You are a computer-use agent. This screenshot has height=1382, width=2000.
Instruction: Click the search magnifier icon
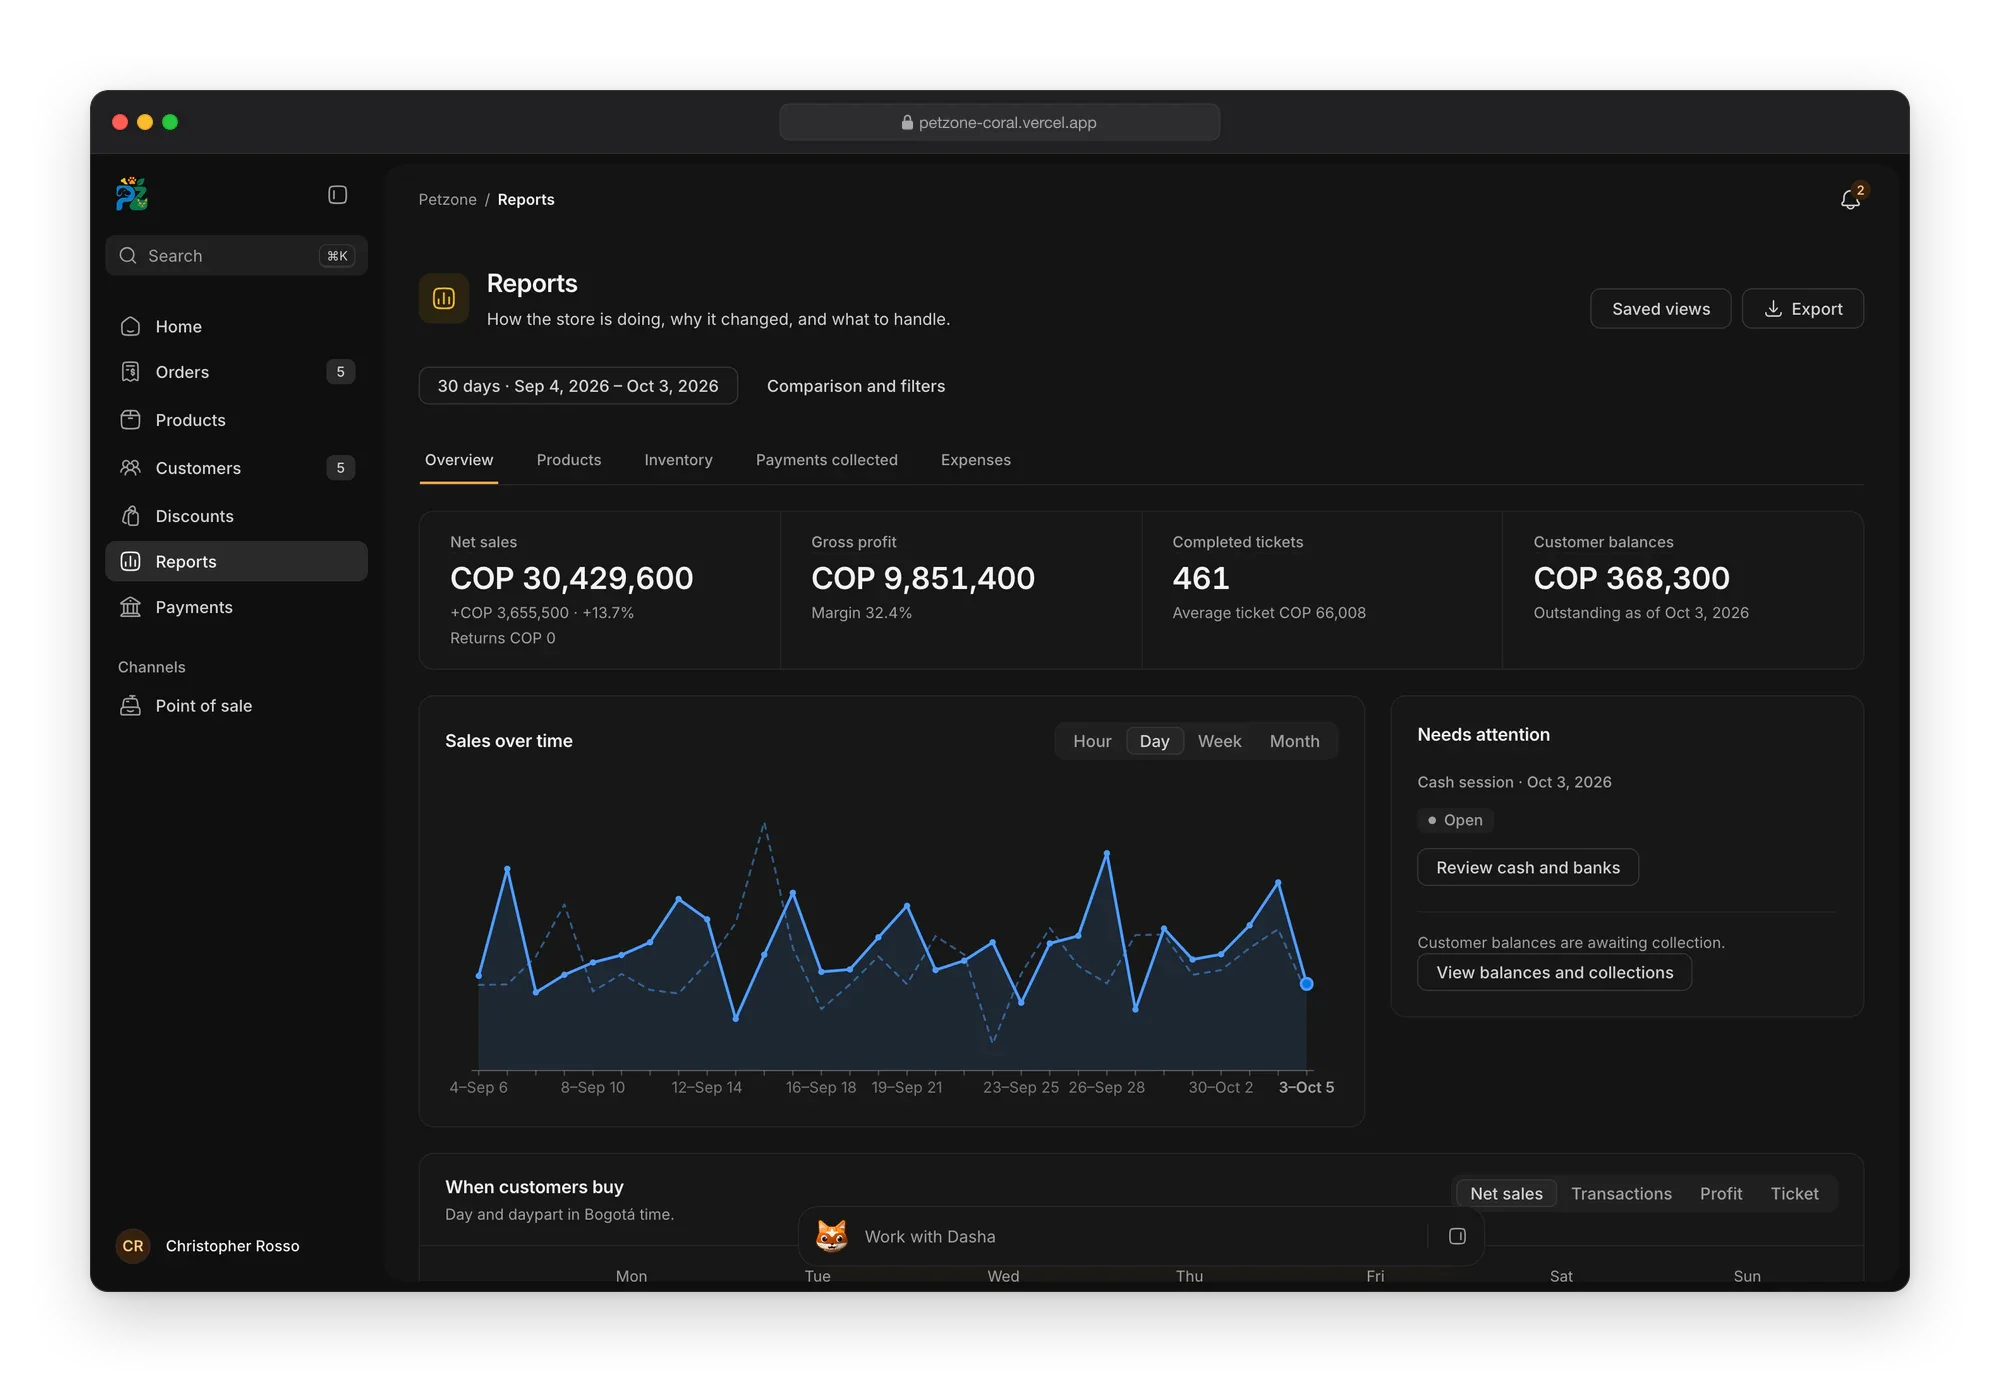128,256
